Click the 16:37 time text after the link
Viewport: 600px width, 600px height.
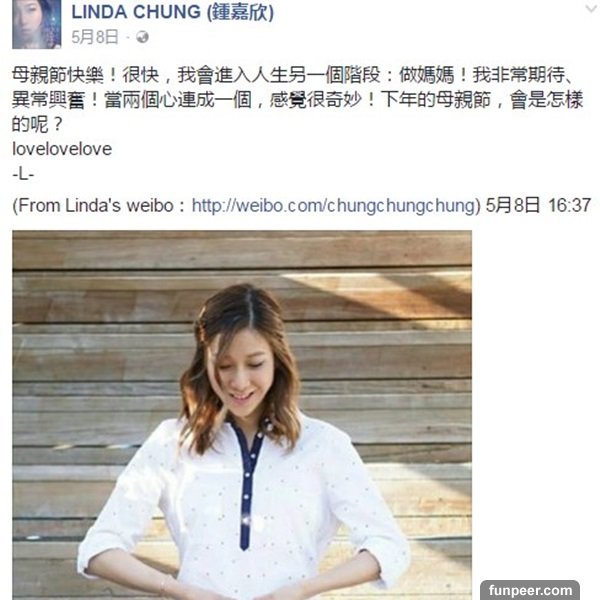(569, 205)
